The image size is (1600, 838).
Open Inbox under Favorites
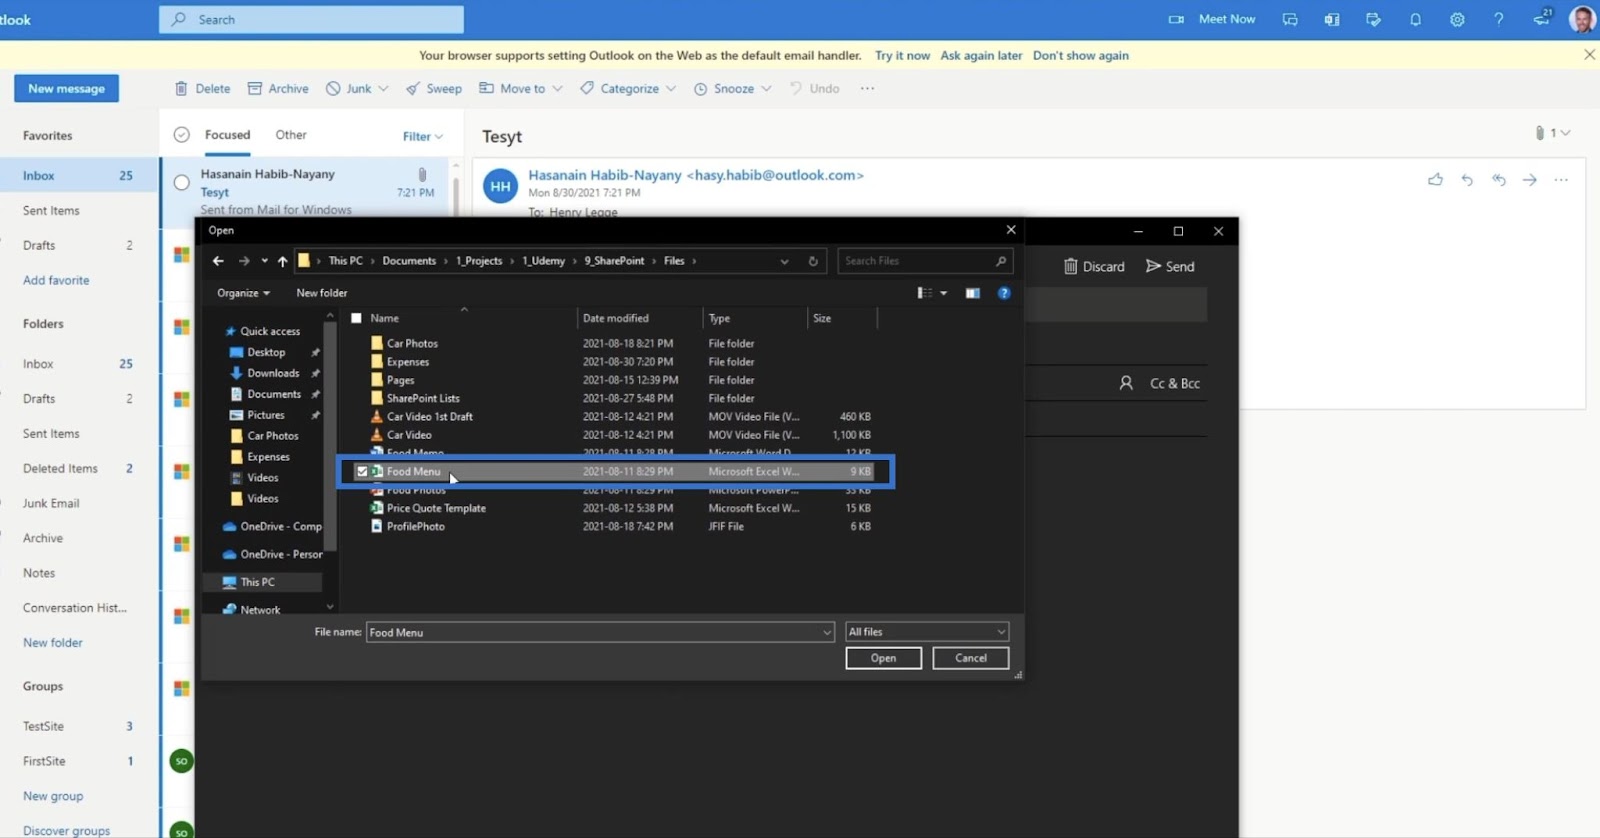(x=80, y=175)
